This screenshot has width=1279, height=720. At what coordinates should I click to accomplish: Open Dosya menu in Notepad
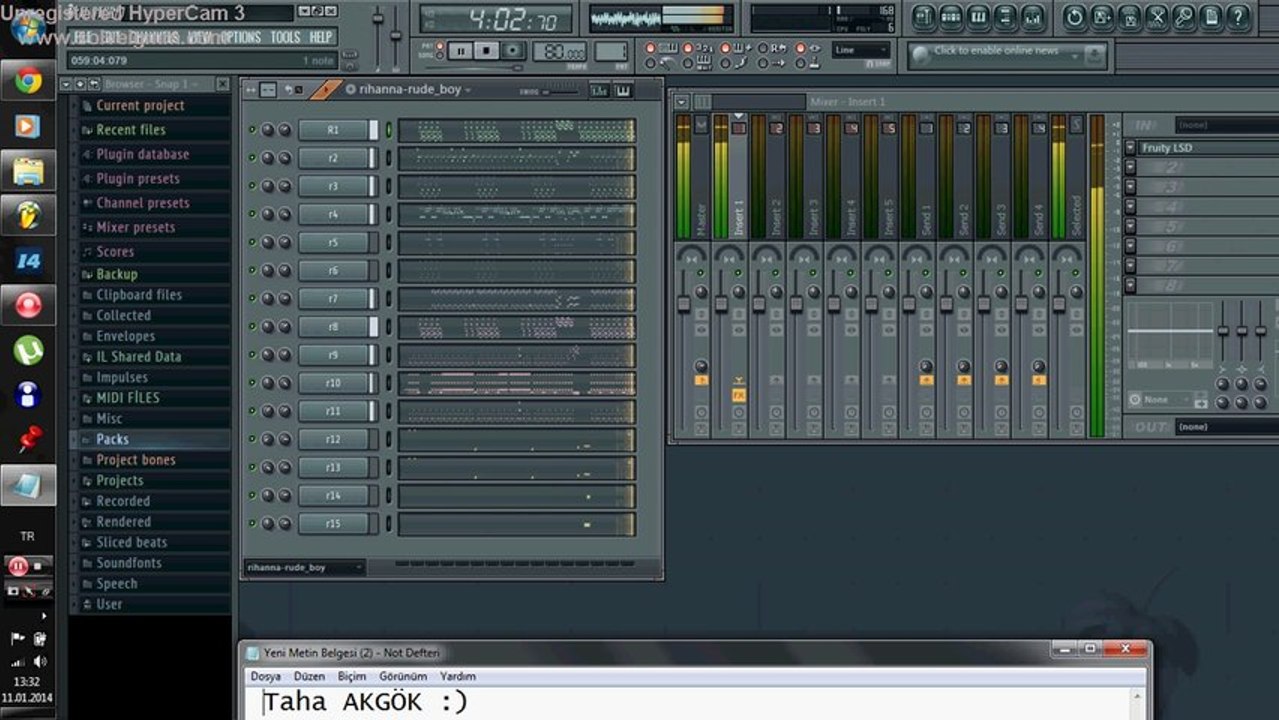(267, 676)
